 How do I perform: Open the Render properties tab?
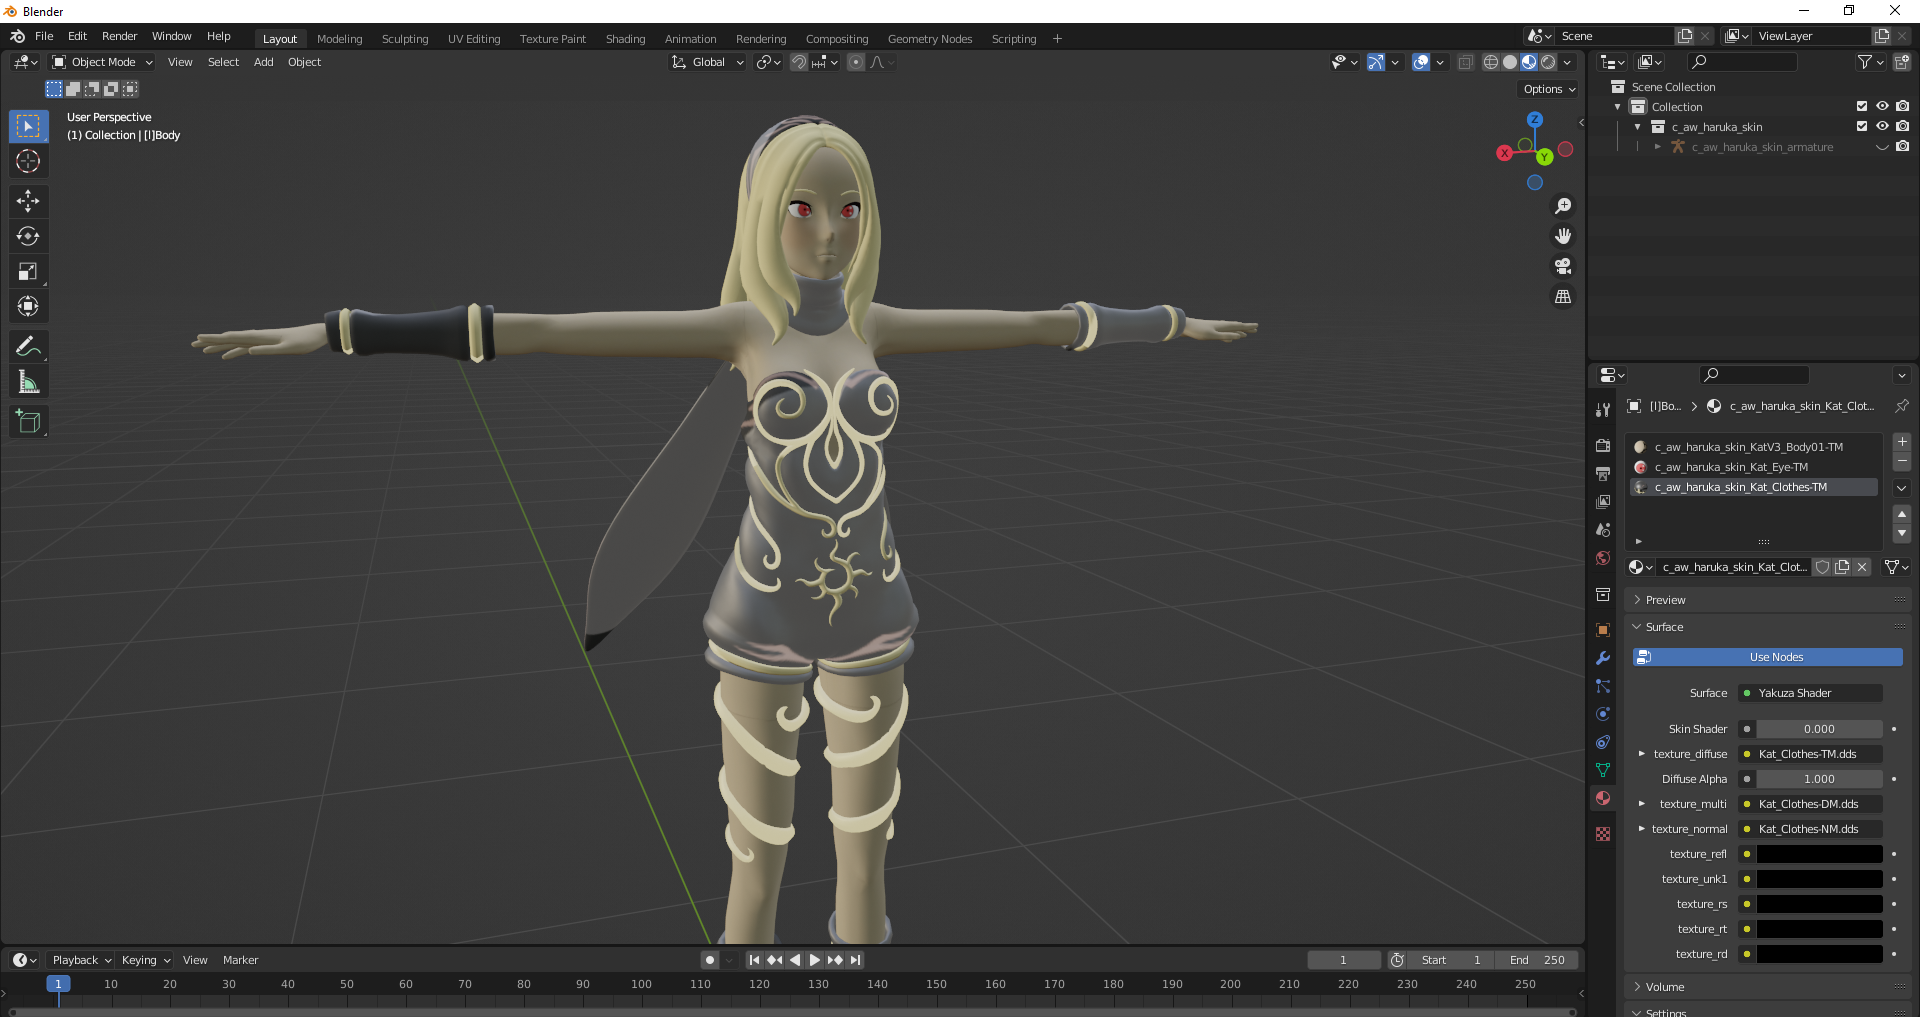(x=1603, y=445)
